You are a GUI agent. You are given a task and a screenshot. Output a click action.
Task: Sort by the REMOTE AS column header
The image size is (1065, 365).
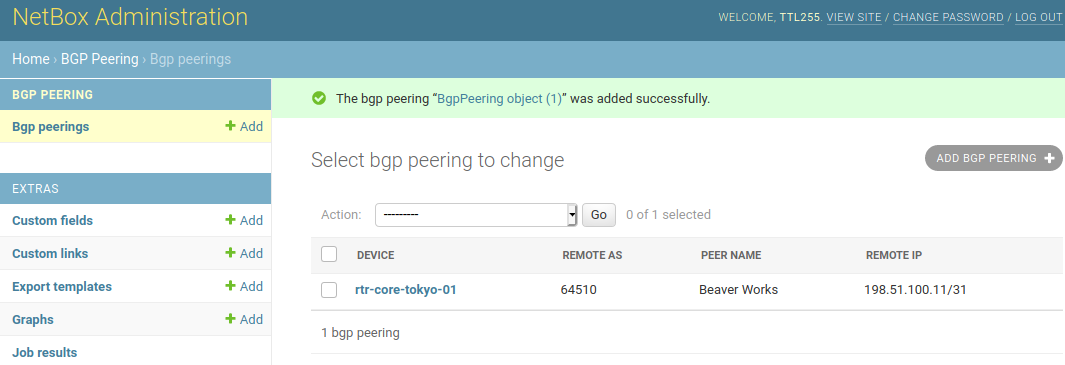point(592,256)
